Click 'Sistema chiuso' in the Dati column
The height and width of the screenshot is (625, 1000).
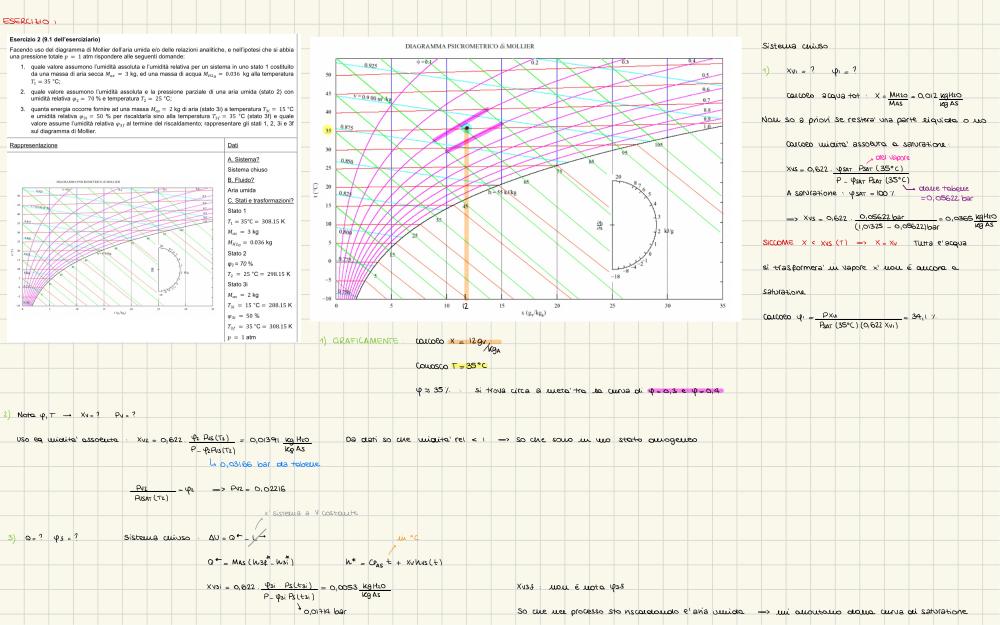247,170
